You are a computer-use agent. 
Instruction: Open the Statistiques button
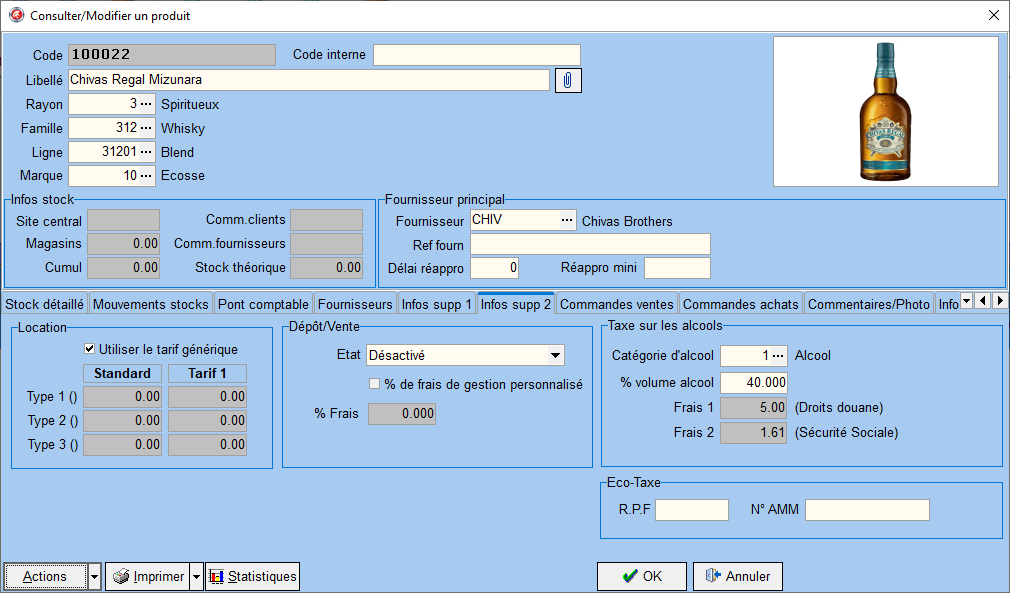(253, 577)
